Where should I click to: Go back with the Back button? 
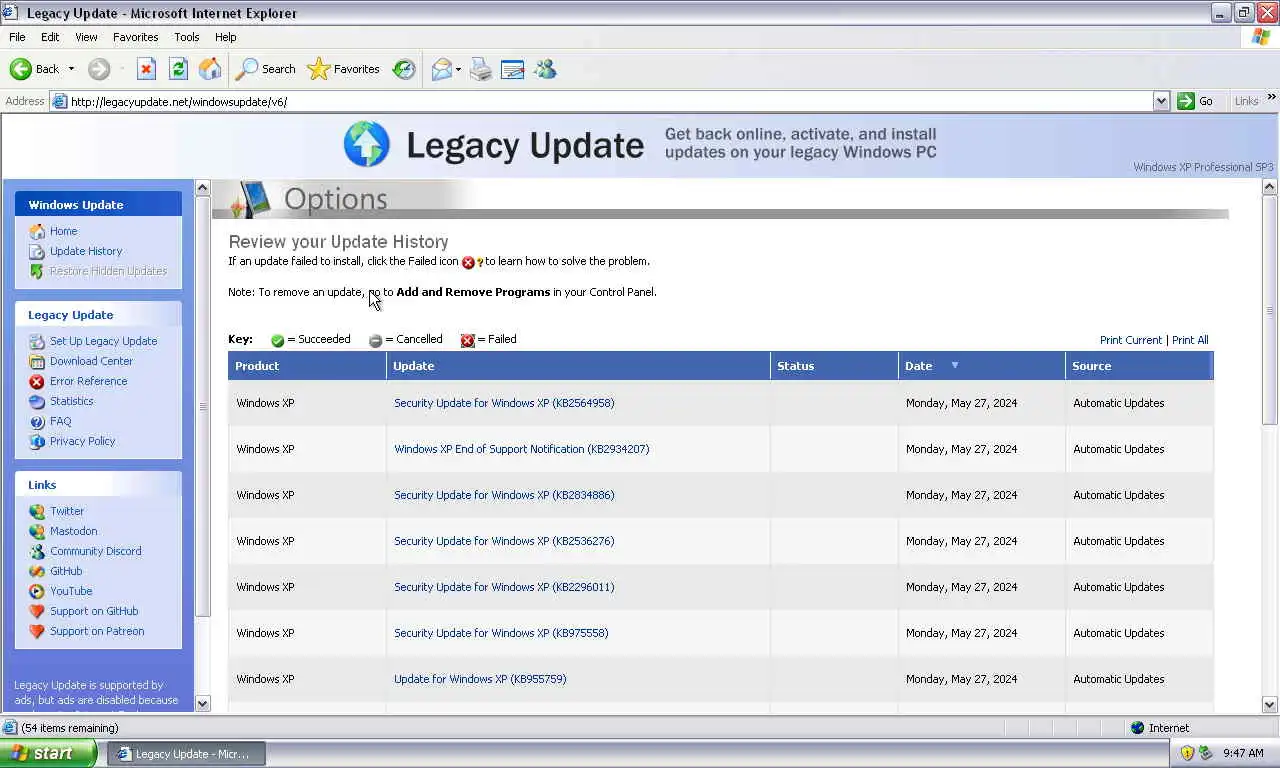pyautogui.click(x=34, y=69)
